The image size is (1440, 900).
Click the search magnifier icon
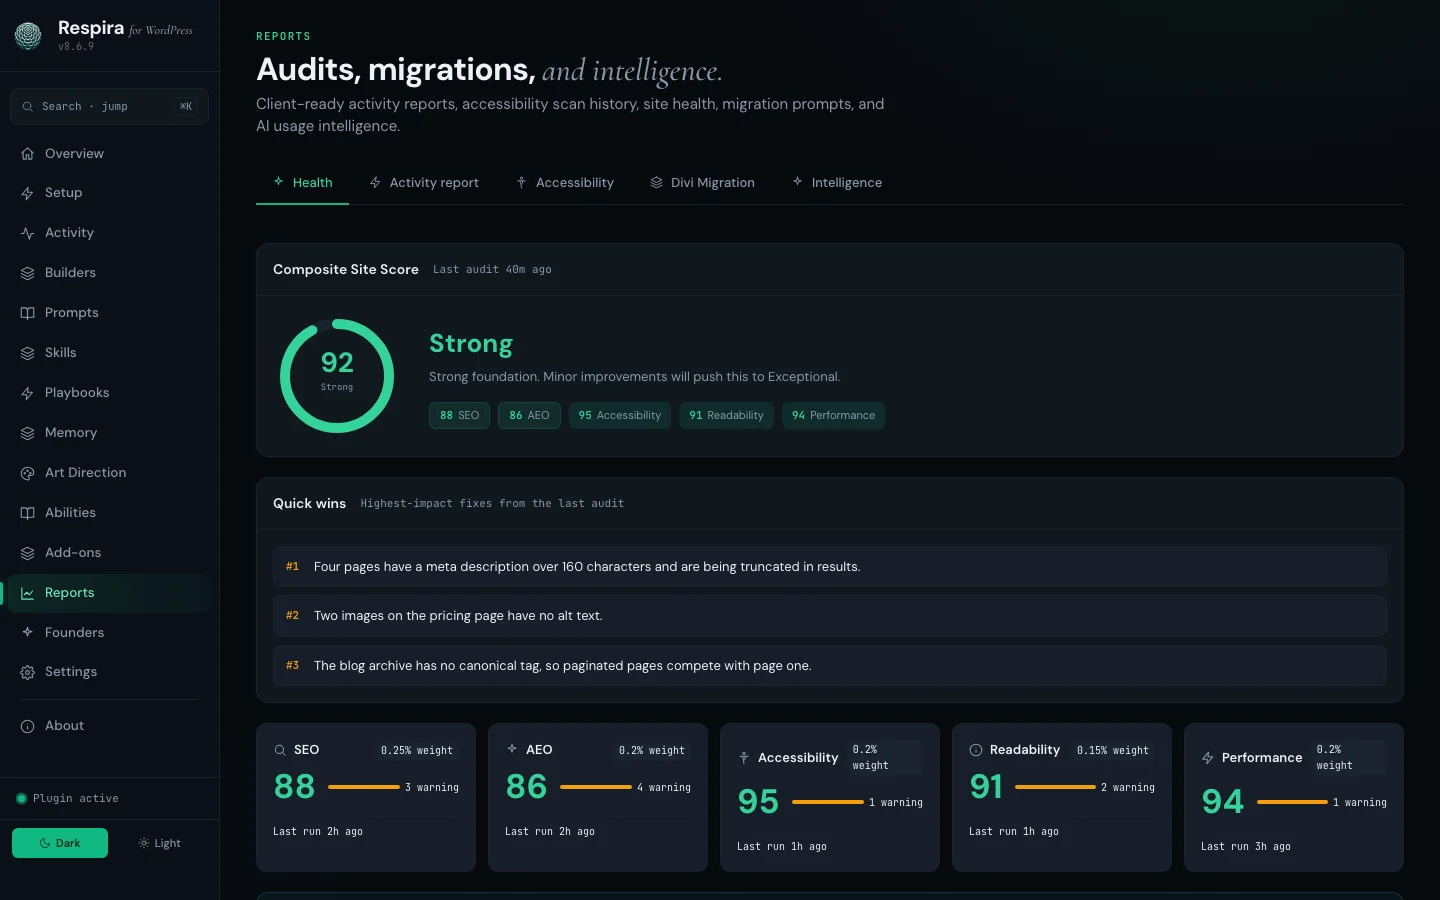[x=28, y=107]
